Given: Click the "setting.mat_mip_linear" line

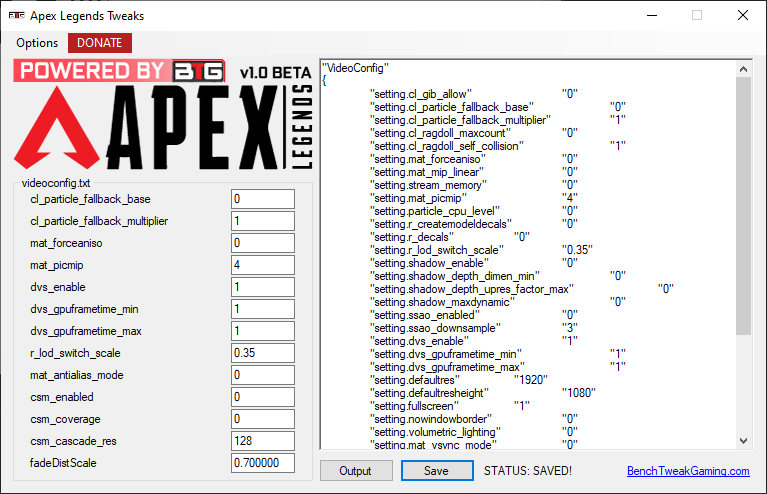Looking at the screenshot, I should [474, 172].
